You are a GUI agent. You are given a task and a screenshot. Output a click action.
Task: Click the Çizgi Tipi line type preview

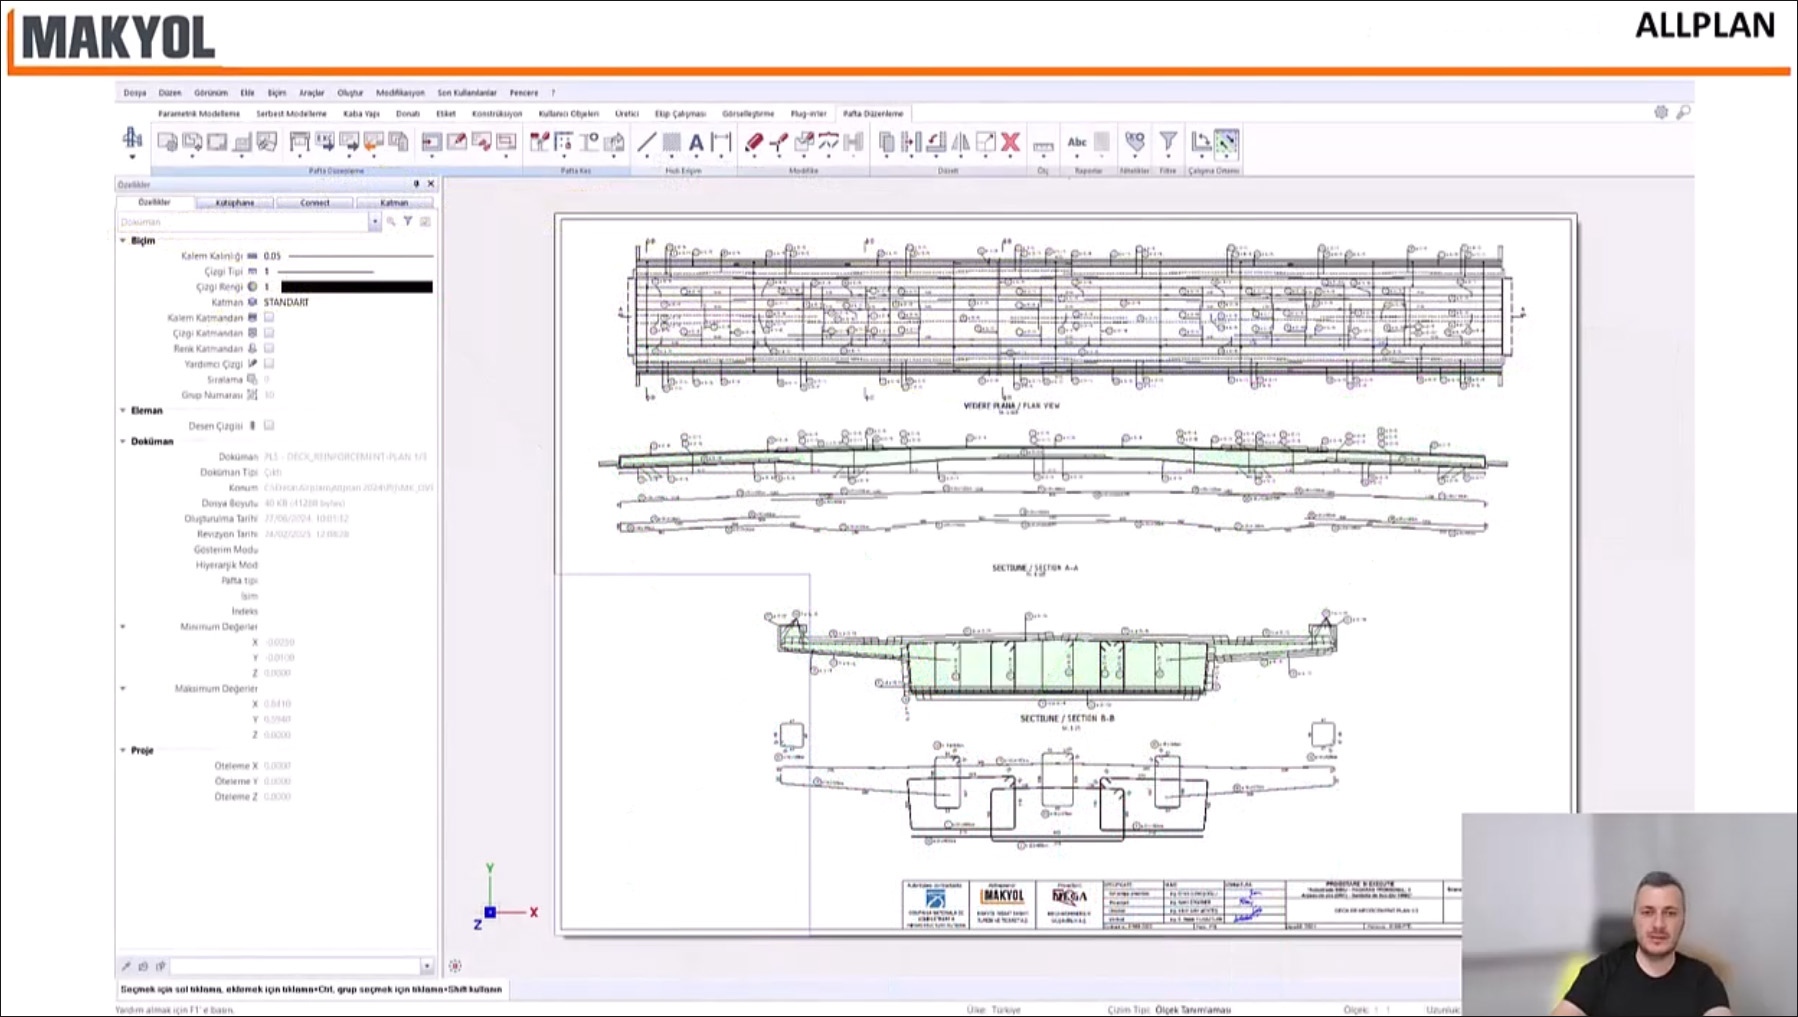326,271
